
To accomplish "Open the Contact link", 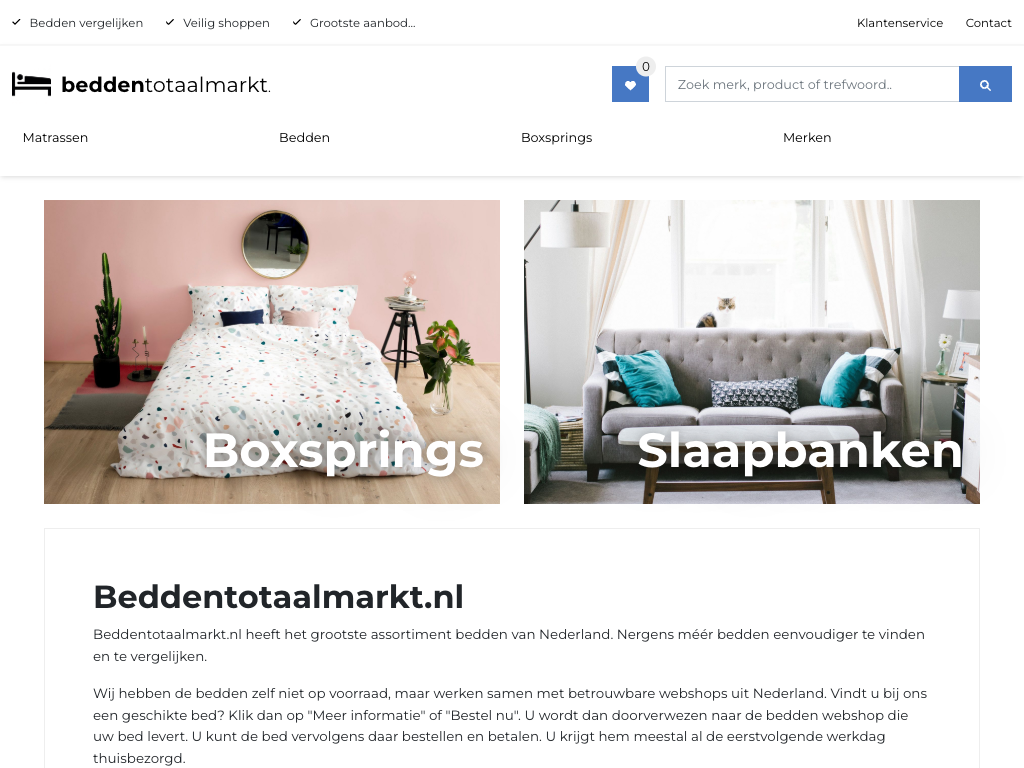I will click(988, 23).
